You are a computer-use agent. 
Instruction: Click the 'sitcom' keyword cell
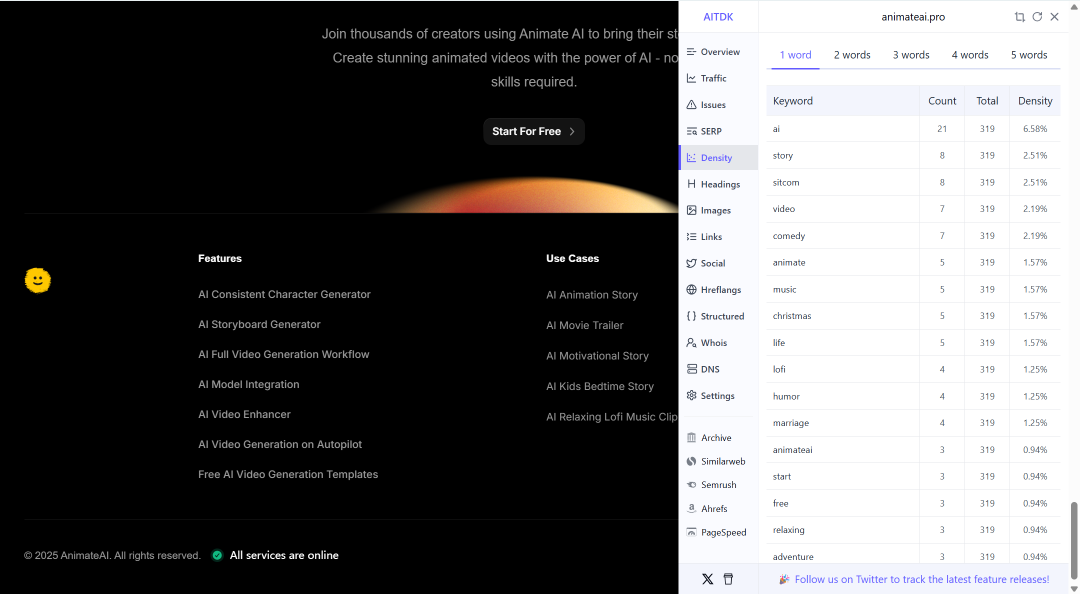click(x=842, y=183)
